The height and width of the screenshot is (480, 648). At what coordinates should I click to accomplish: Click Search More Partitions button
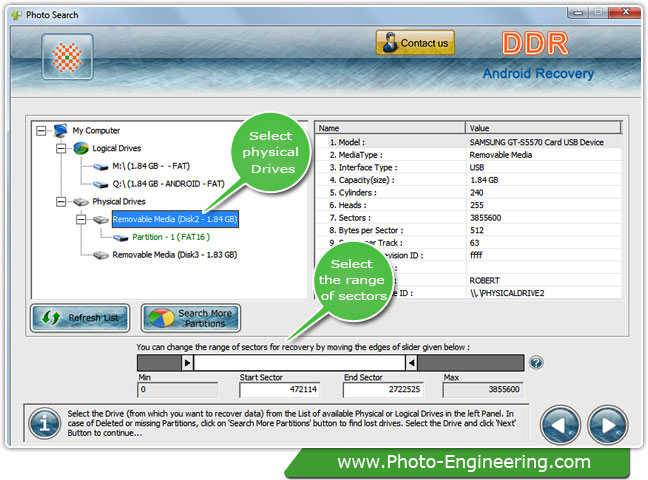(191, 318)
